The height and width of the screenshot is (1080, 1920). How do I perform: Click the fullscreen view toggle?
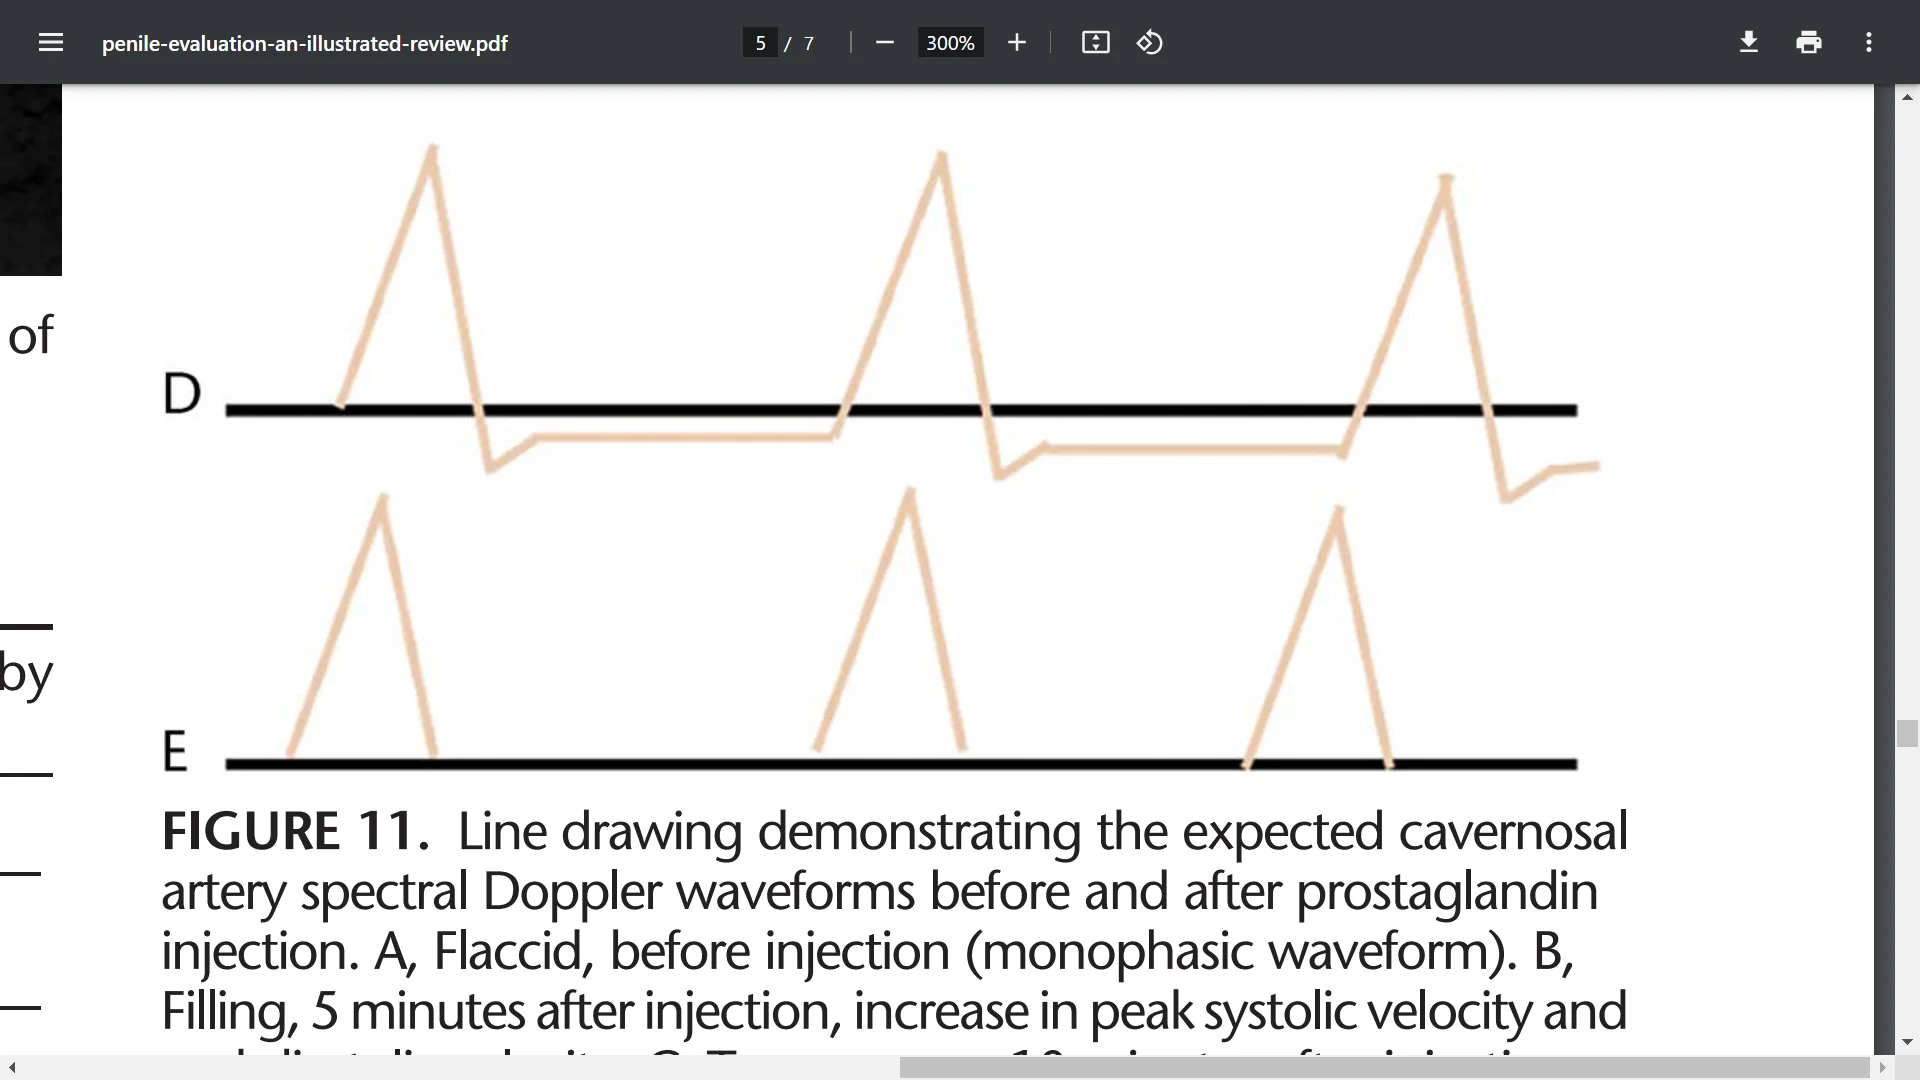pyautogui.click(x=1096, y=42)
